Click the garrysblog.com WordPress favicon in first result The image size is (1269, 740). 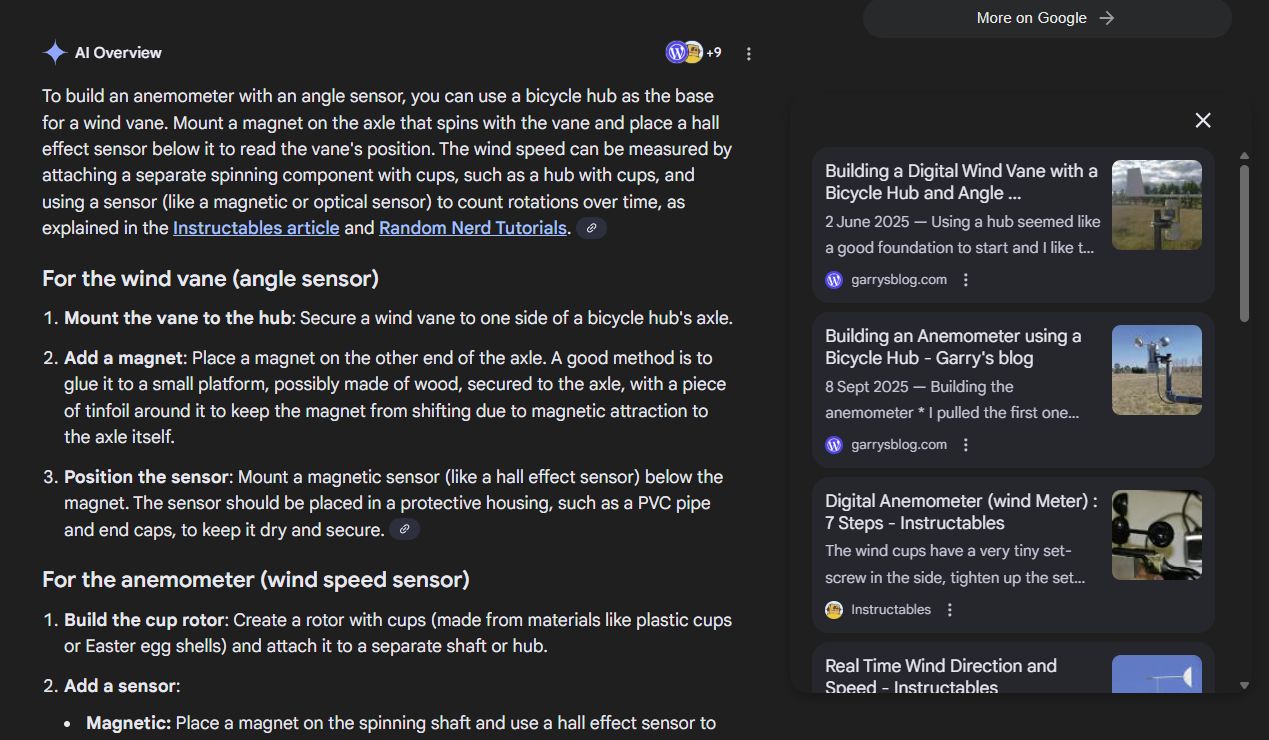tap(834, 280)
